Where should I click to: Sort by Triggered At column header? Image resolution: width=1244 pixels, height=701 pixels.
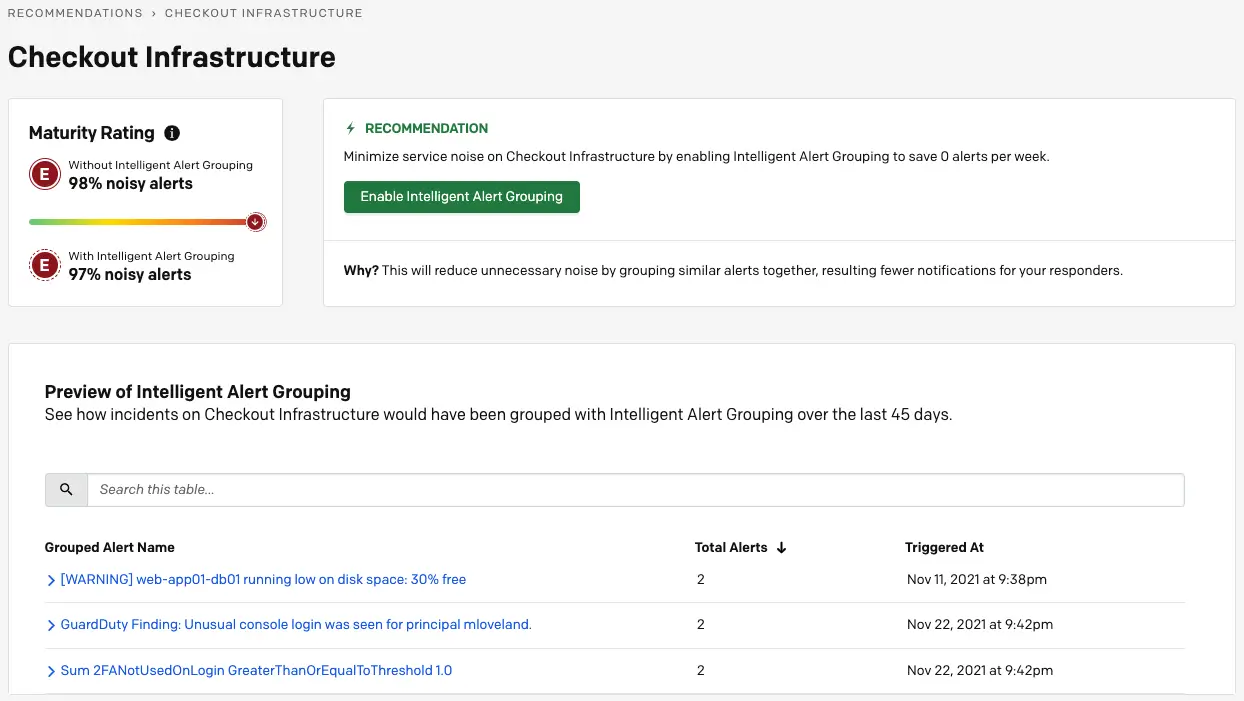tap(944, 548)
